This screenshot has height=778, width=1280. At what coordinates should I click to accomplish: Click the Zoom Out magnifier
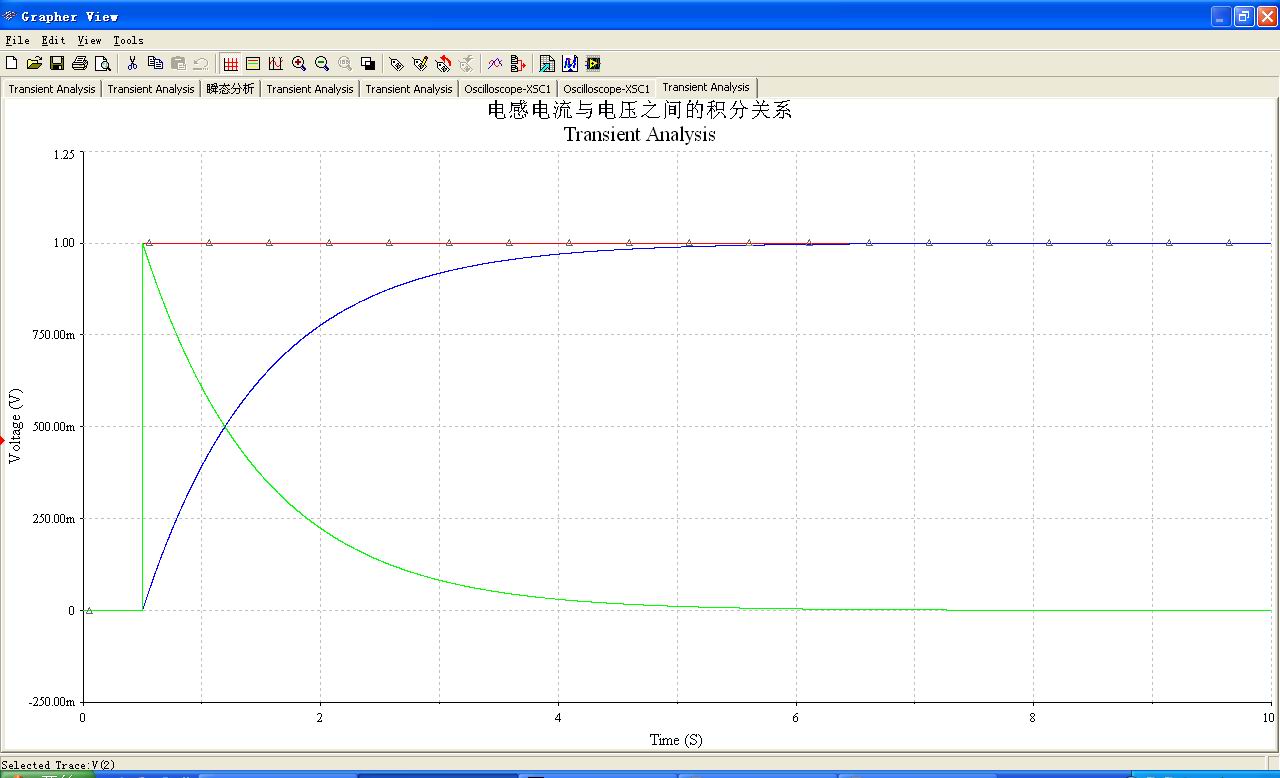(x=322, y=64)
